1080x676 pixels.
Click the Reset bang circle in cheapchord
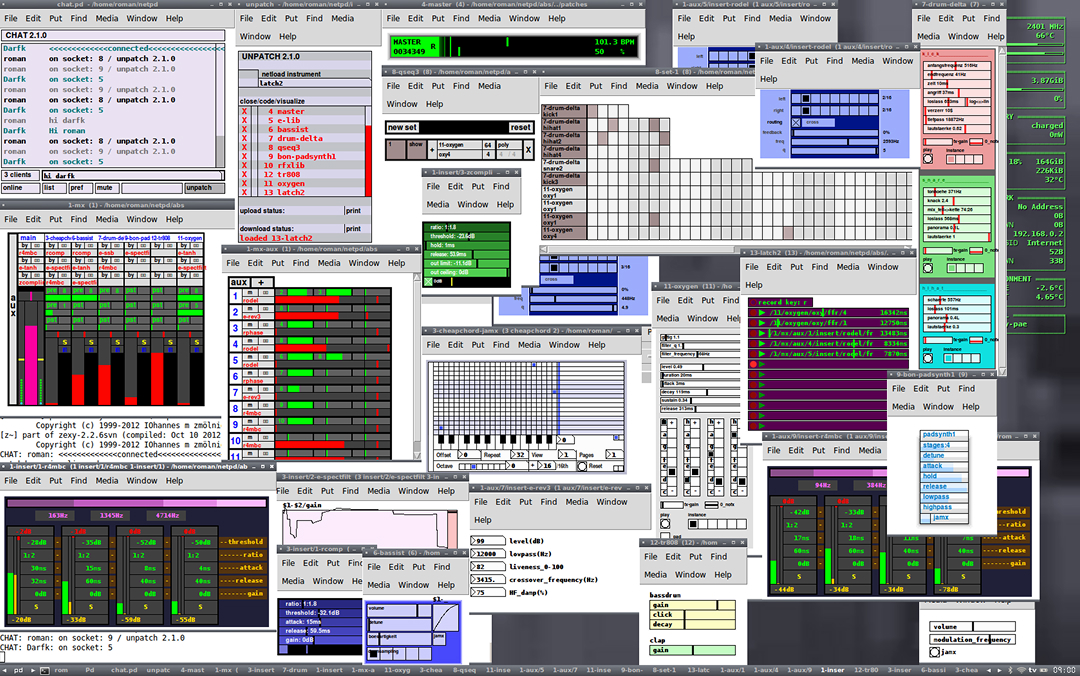582,466
